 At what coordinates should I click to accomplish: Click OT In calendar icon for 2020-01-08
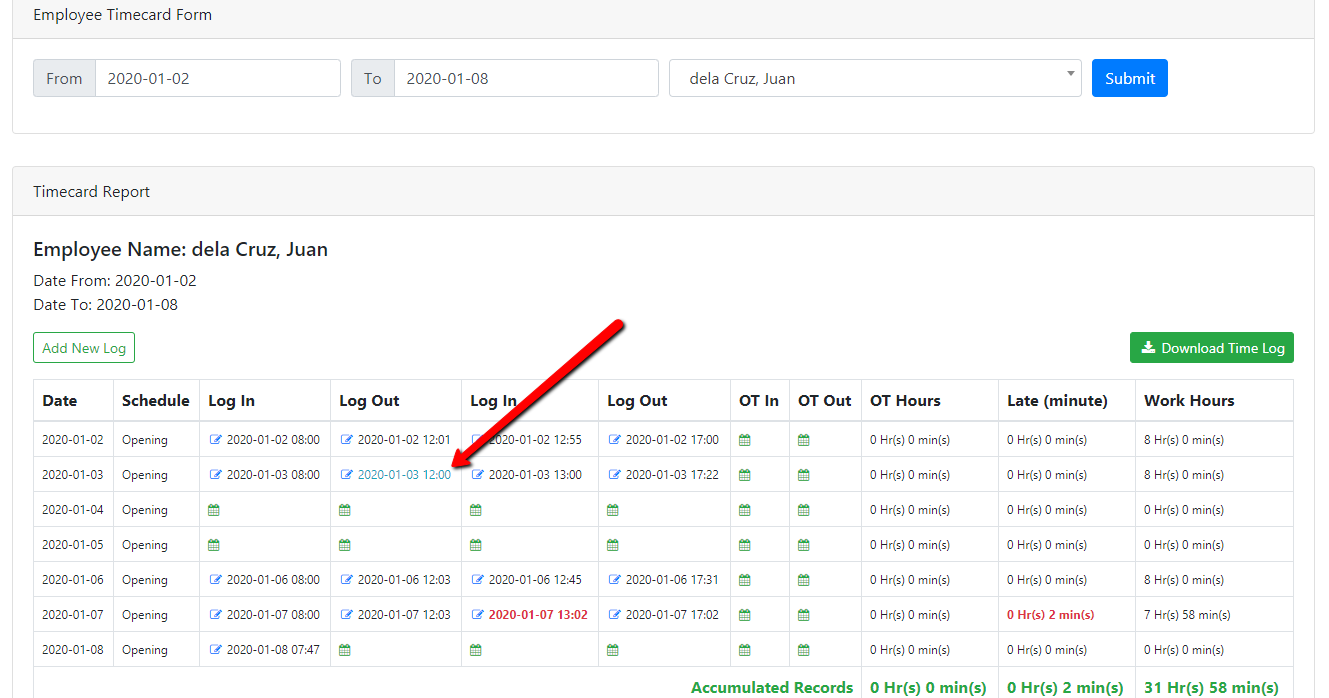pyautogui.click(x=745, y=650)
